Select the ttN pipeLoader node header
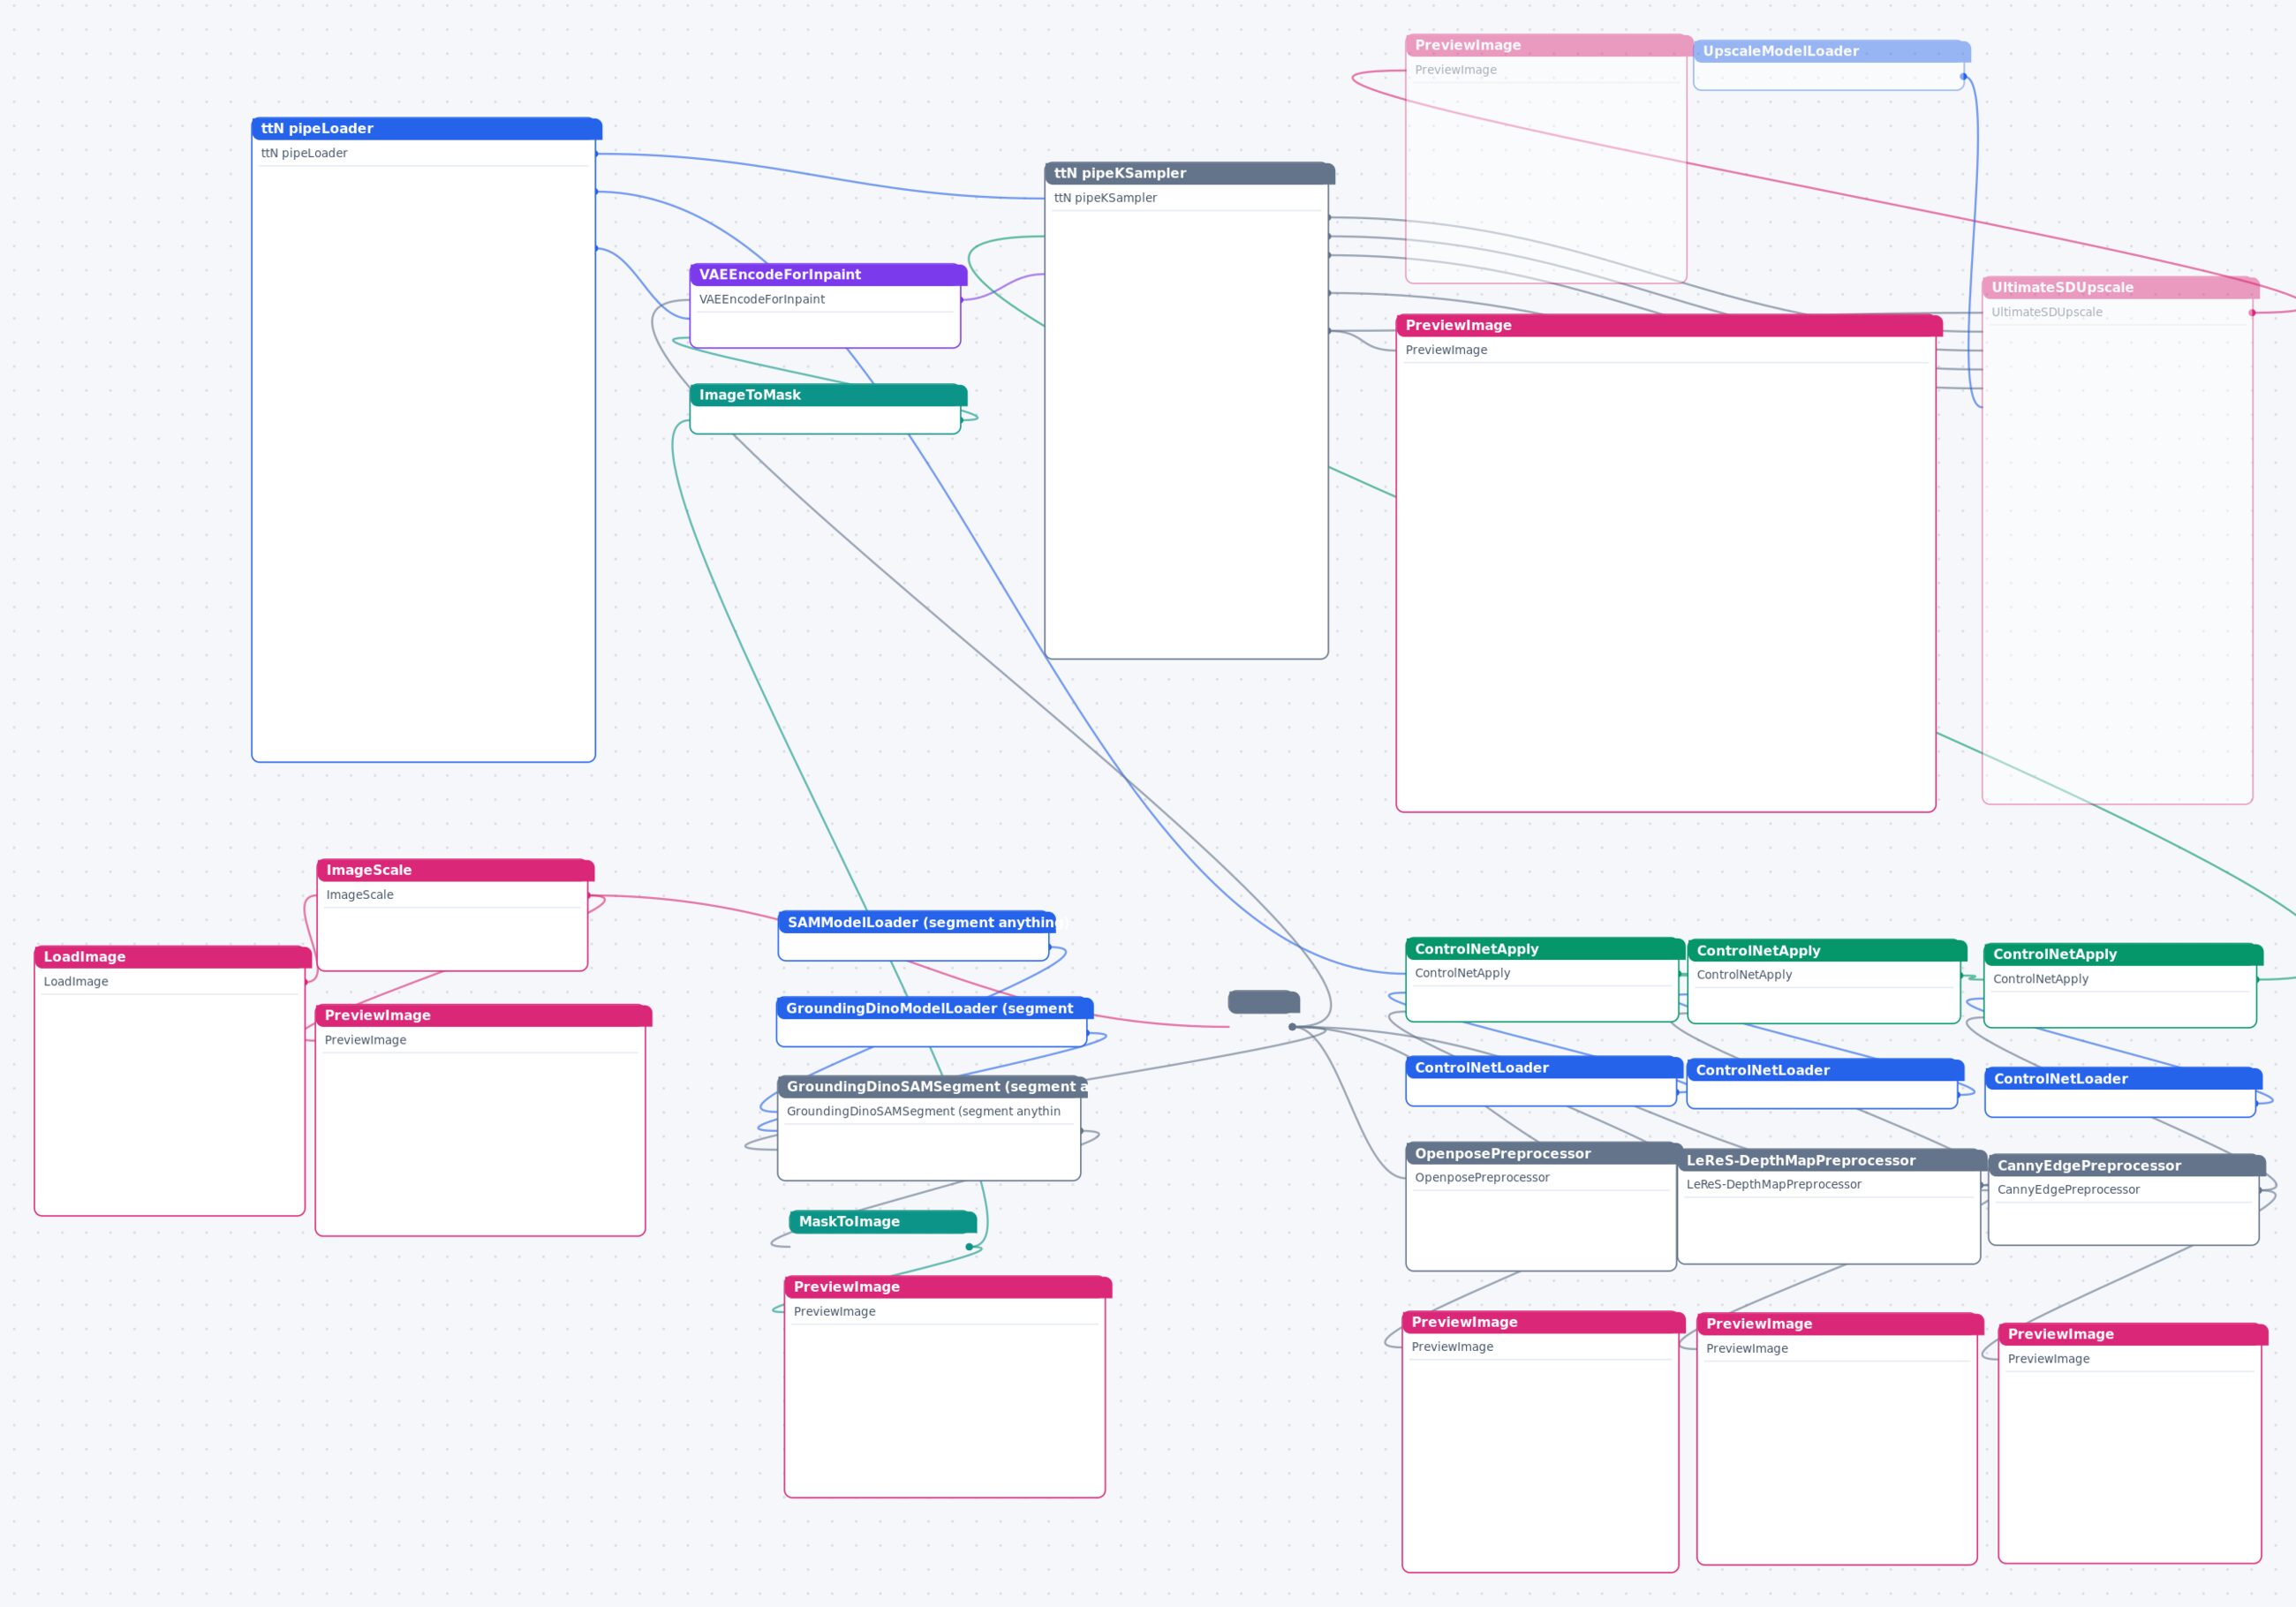The image size is (2296, 1607). (x=426, y=129)
